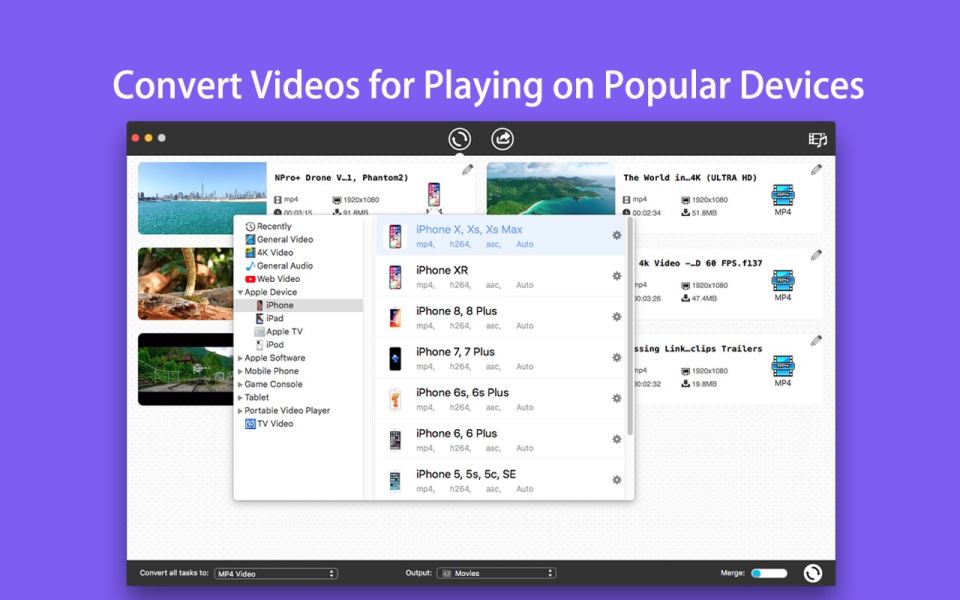Select iPhone under Apple Device
The width and height of the screenshot is (960, 600).
(299, 305)
